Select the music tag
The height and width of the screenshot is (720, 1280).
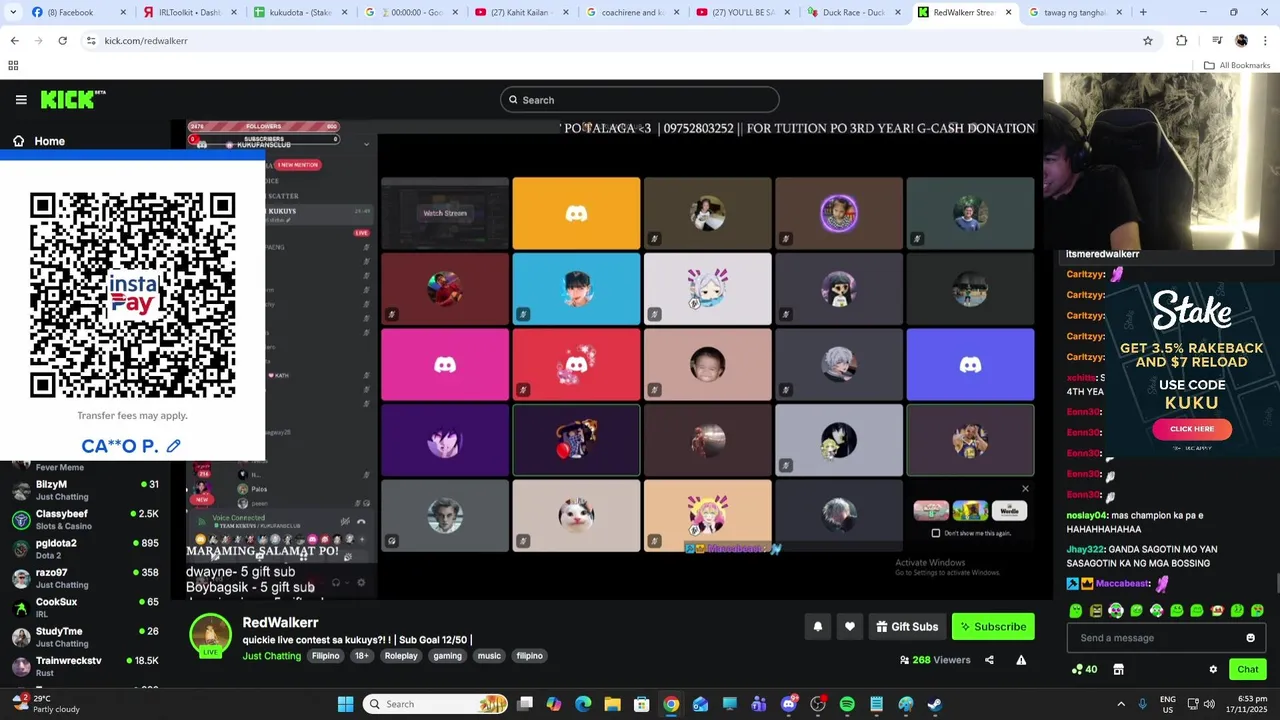[489, 656]
